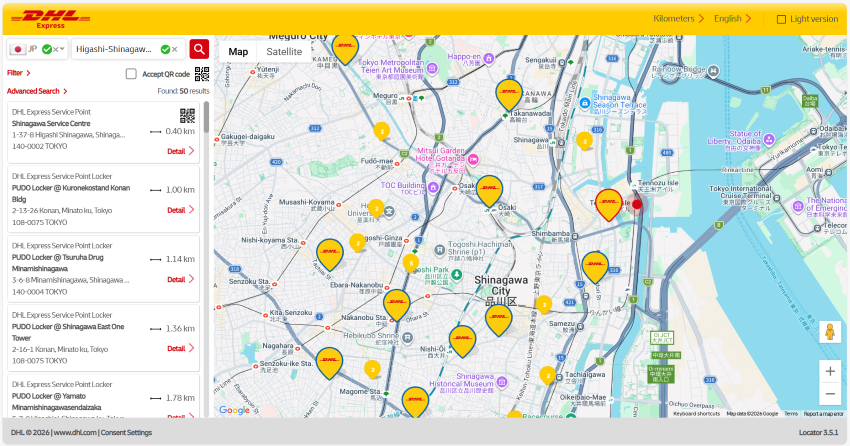Image resolution: width=850 pixels, height=446 pixels.
Task: Click the Google logo on map
Action: [x=234, y=410]
